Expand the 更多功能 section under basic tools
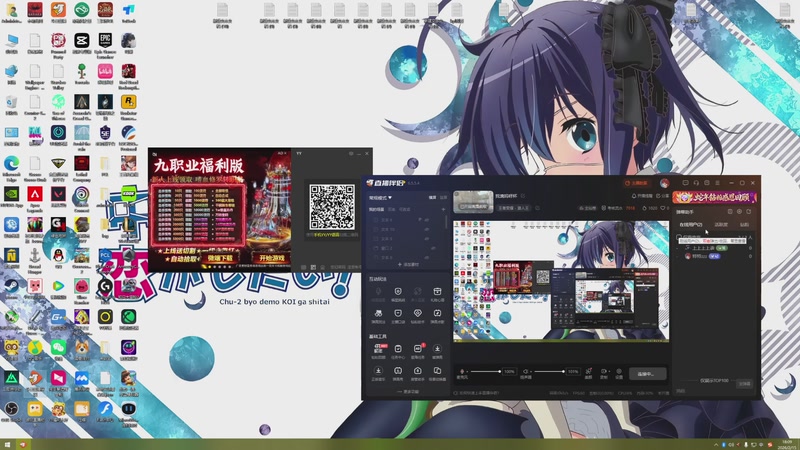The width and height of the screenshot is (800, 450). (x=408, y=392)
